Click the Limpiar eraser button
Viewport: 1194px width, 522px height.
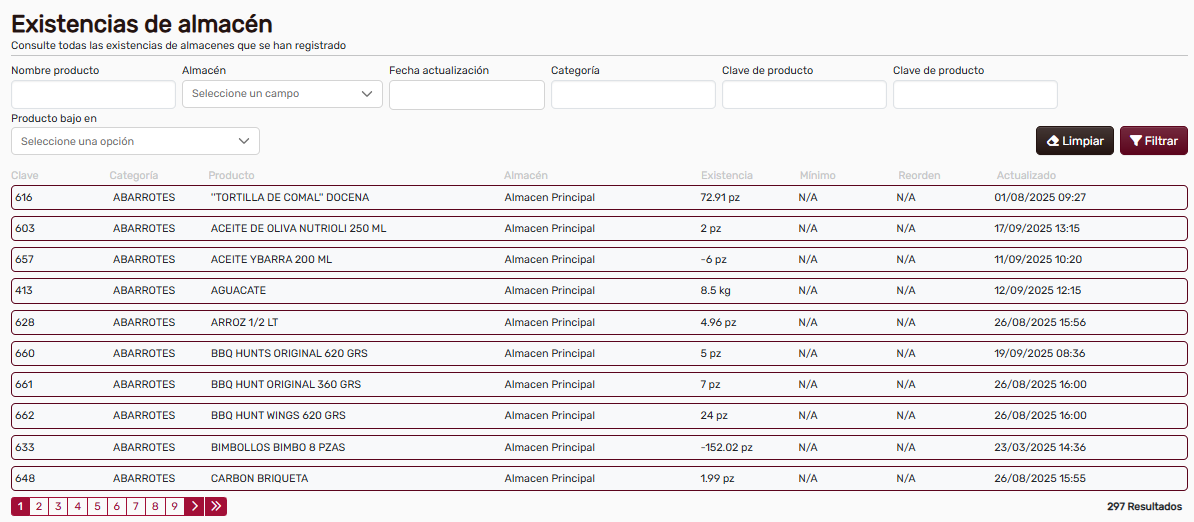tap(1075, 141)
